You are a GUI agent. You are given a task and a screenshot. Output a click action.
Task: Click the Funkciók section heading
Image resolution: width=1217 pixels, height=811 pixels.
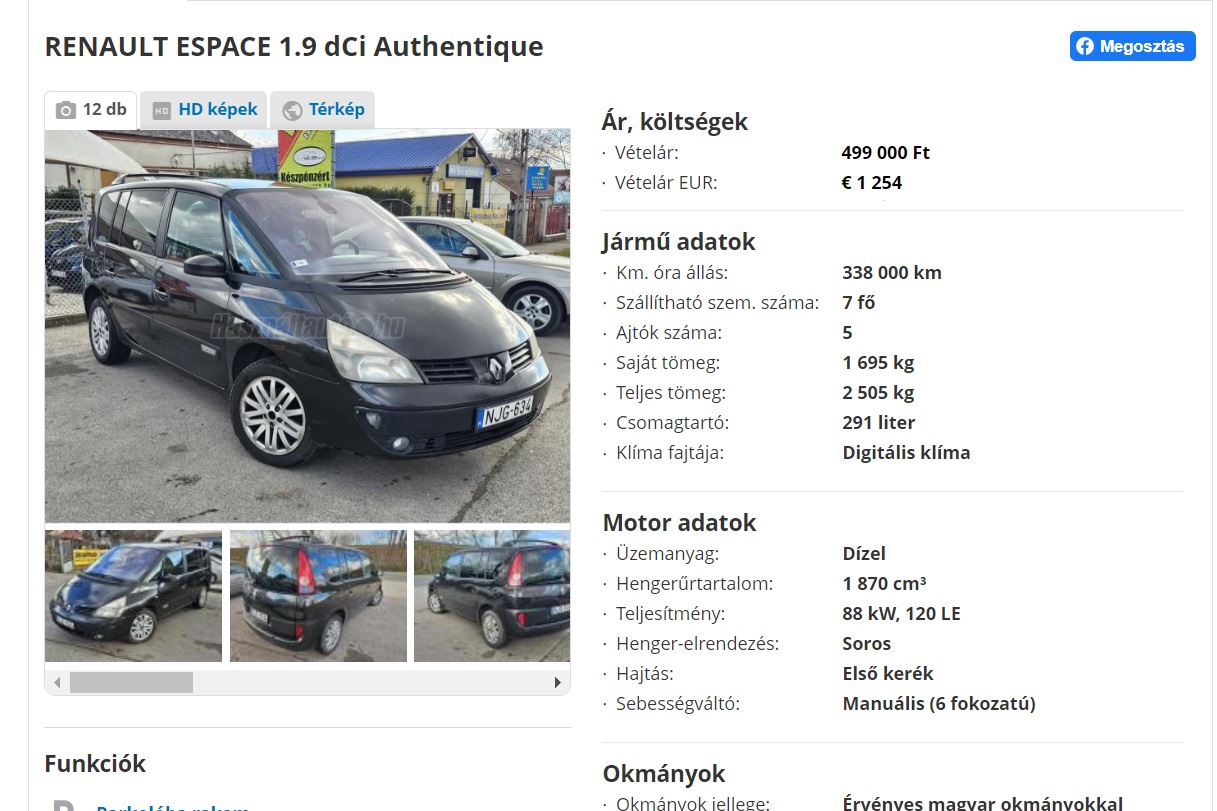pos(95,764)
